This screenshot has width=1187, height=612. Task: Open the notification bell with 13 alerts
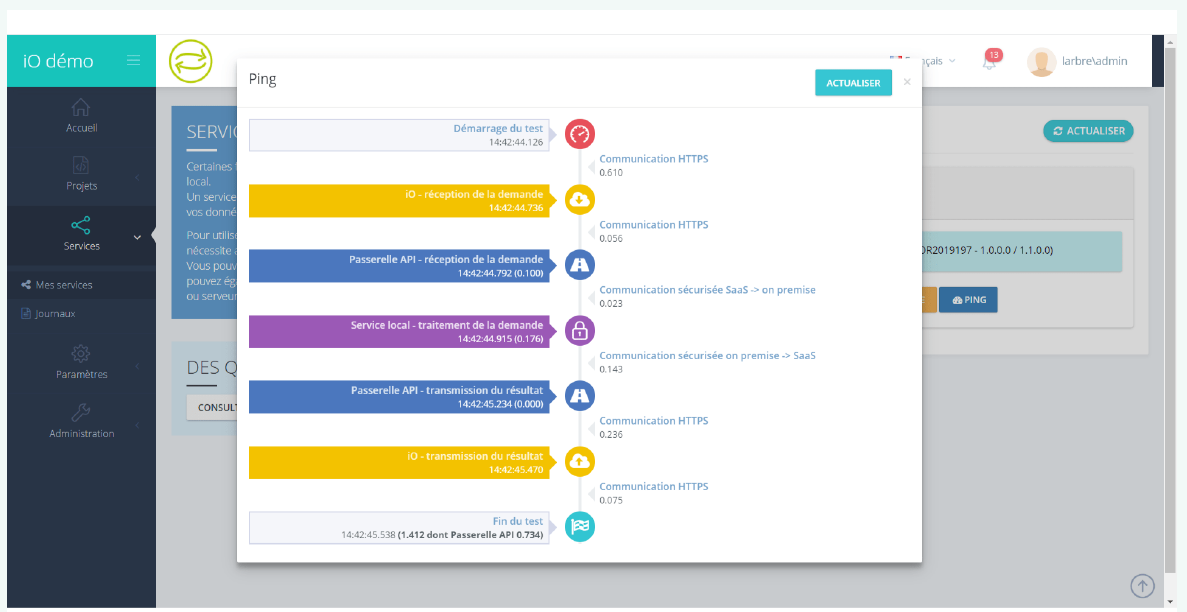click(x=989, y=61)
